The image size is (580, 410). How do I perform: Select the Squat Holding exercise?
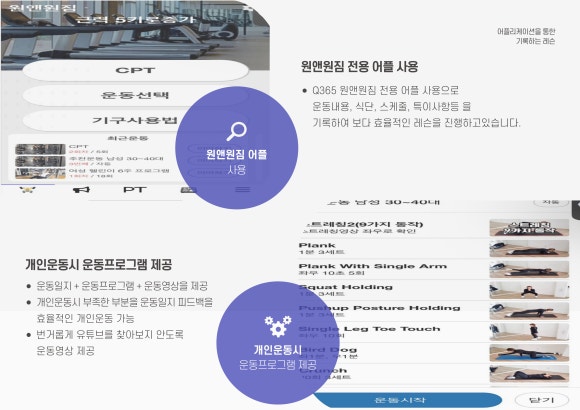point(345,287)
